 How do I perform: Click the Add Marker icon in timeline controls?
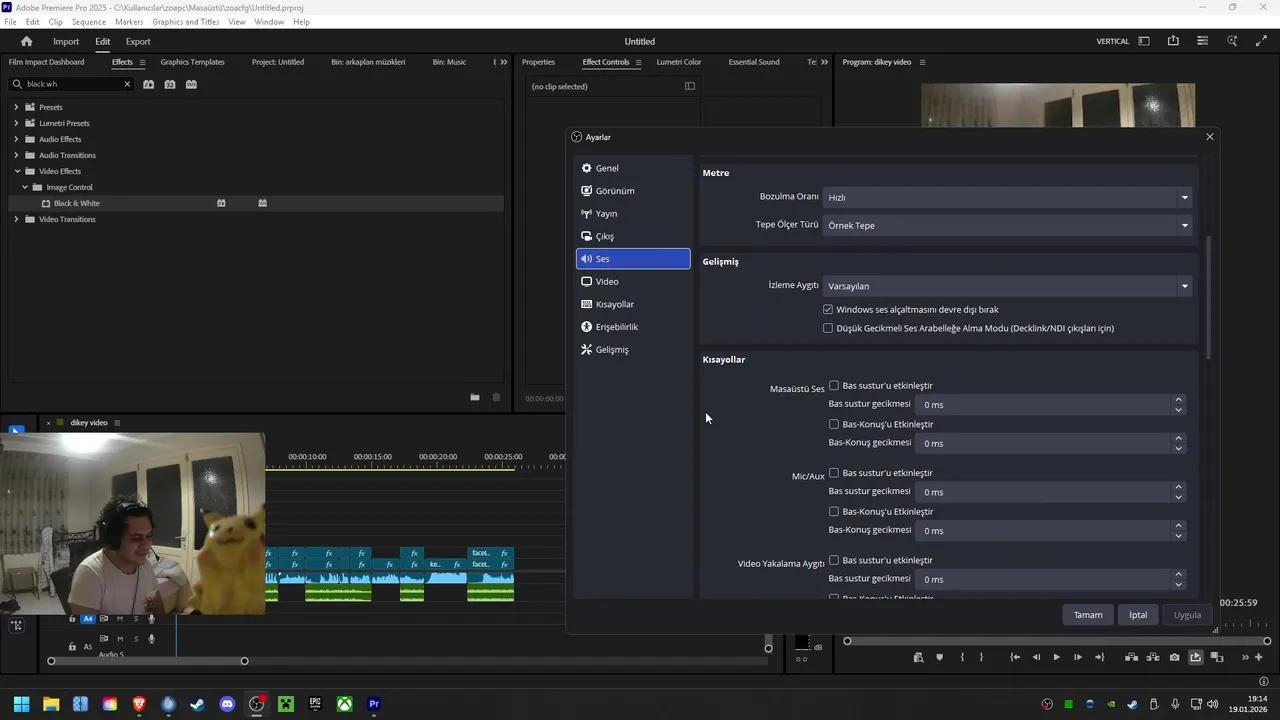[x=939, y=657]
